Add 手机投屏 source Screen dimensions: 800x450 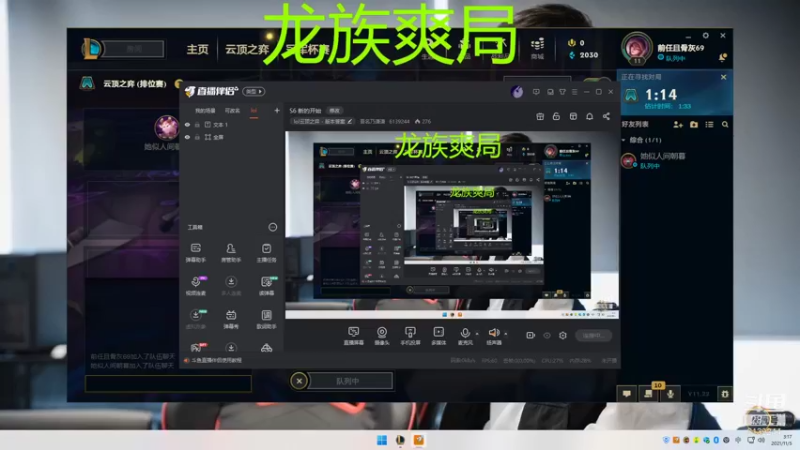410,336
